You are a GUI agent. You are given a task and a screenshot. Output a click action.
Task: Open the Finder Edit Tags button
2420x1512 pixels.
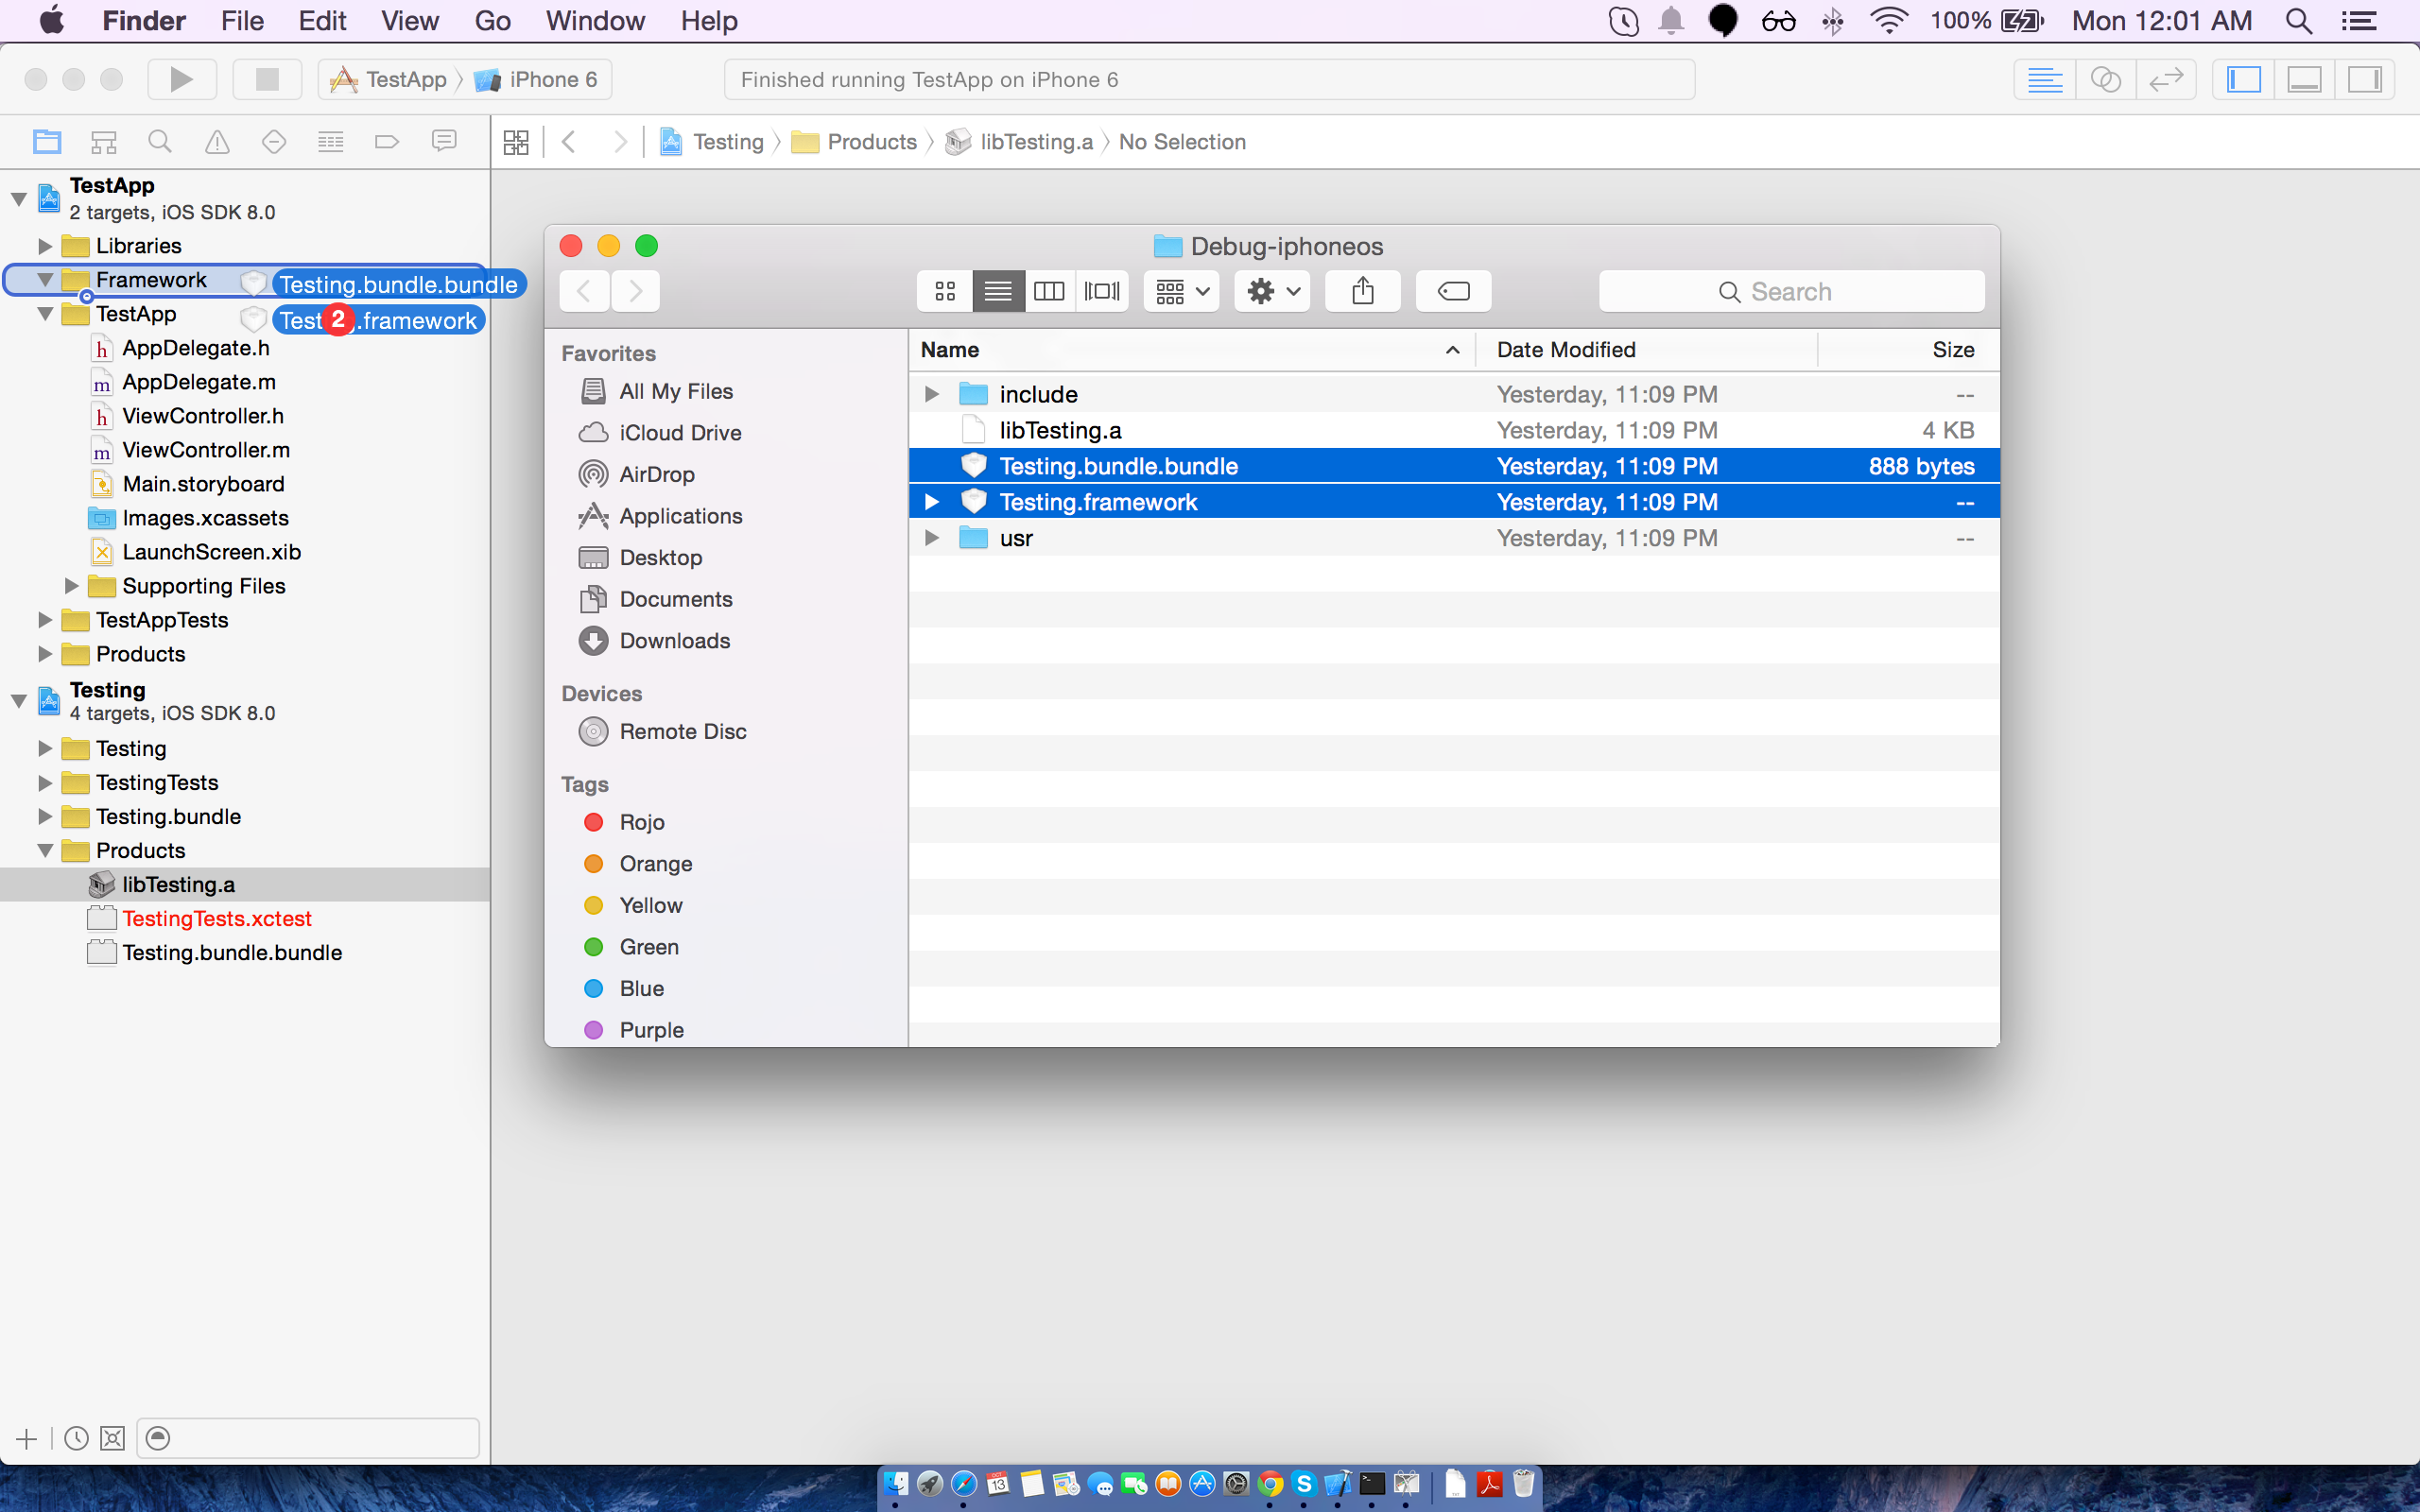click(x=1453, y=291)
